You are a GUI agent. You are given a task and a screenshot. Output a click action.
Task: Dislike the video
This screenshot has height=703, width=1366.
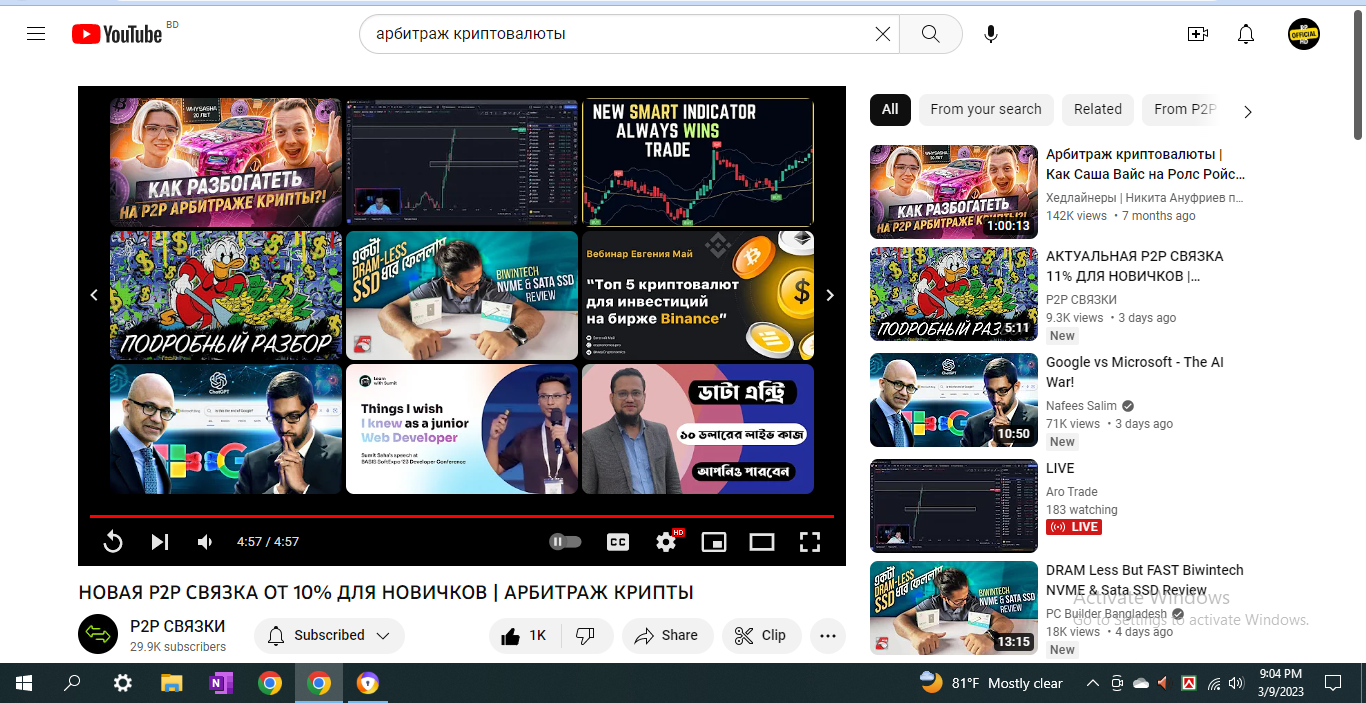(587, 635)
